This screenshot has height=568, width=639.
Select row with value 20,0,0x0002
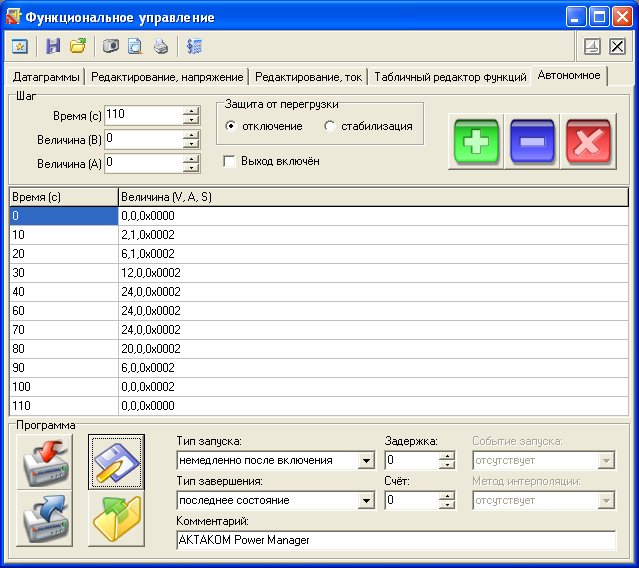click(x=319, y=349)
